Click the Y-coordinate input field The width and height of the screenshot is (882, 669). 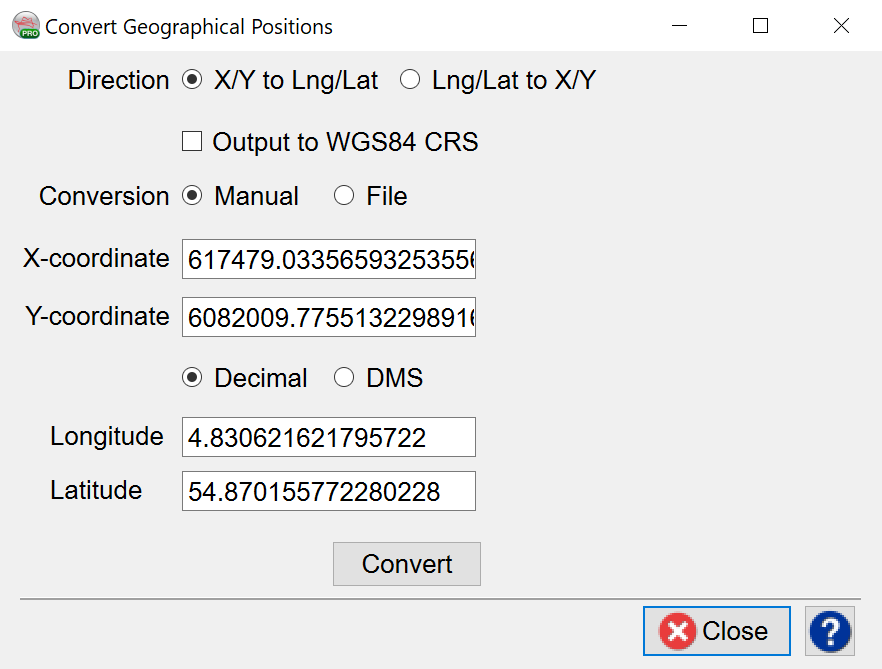(x=328, y=317)
